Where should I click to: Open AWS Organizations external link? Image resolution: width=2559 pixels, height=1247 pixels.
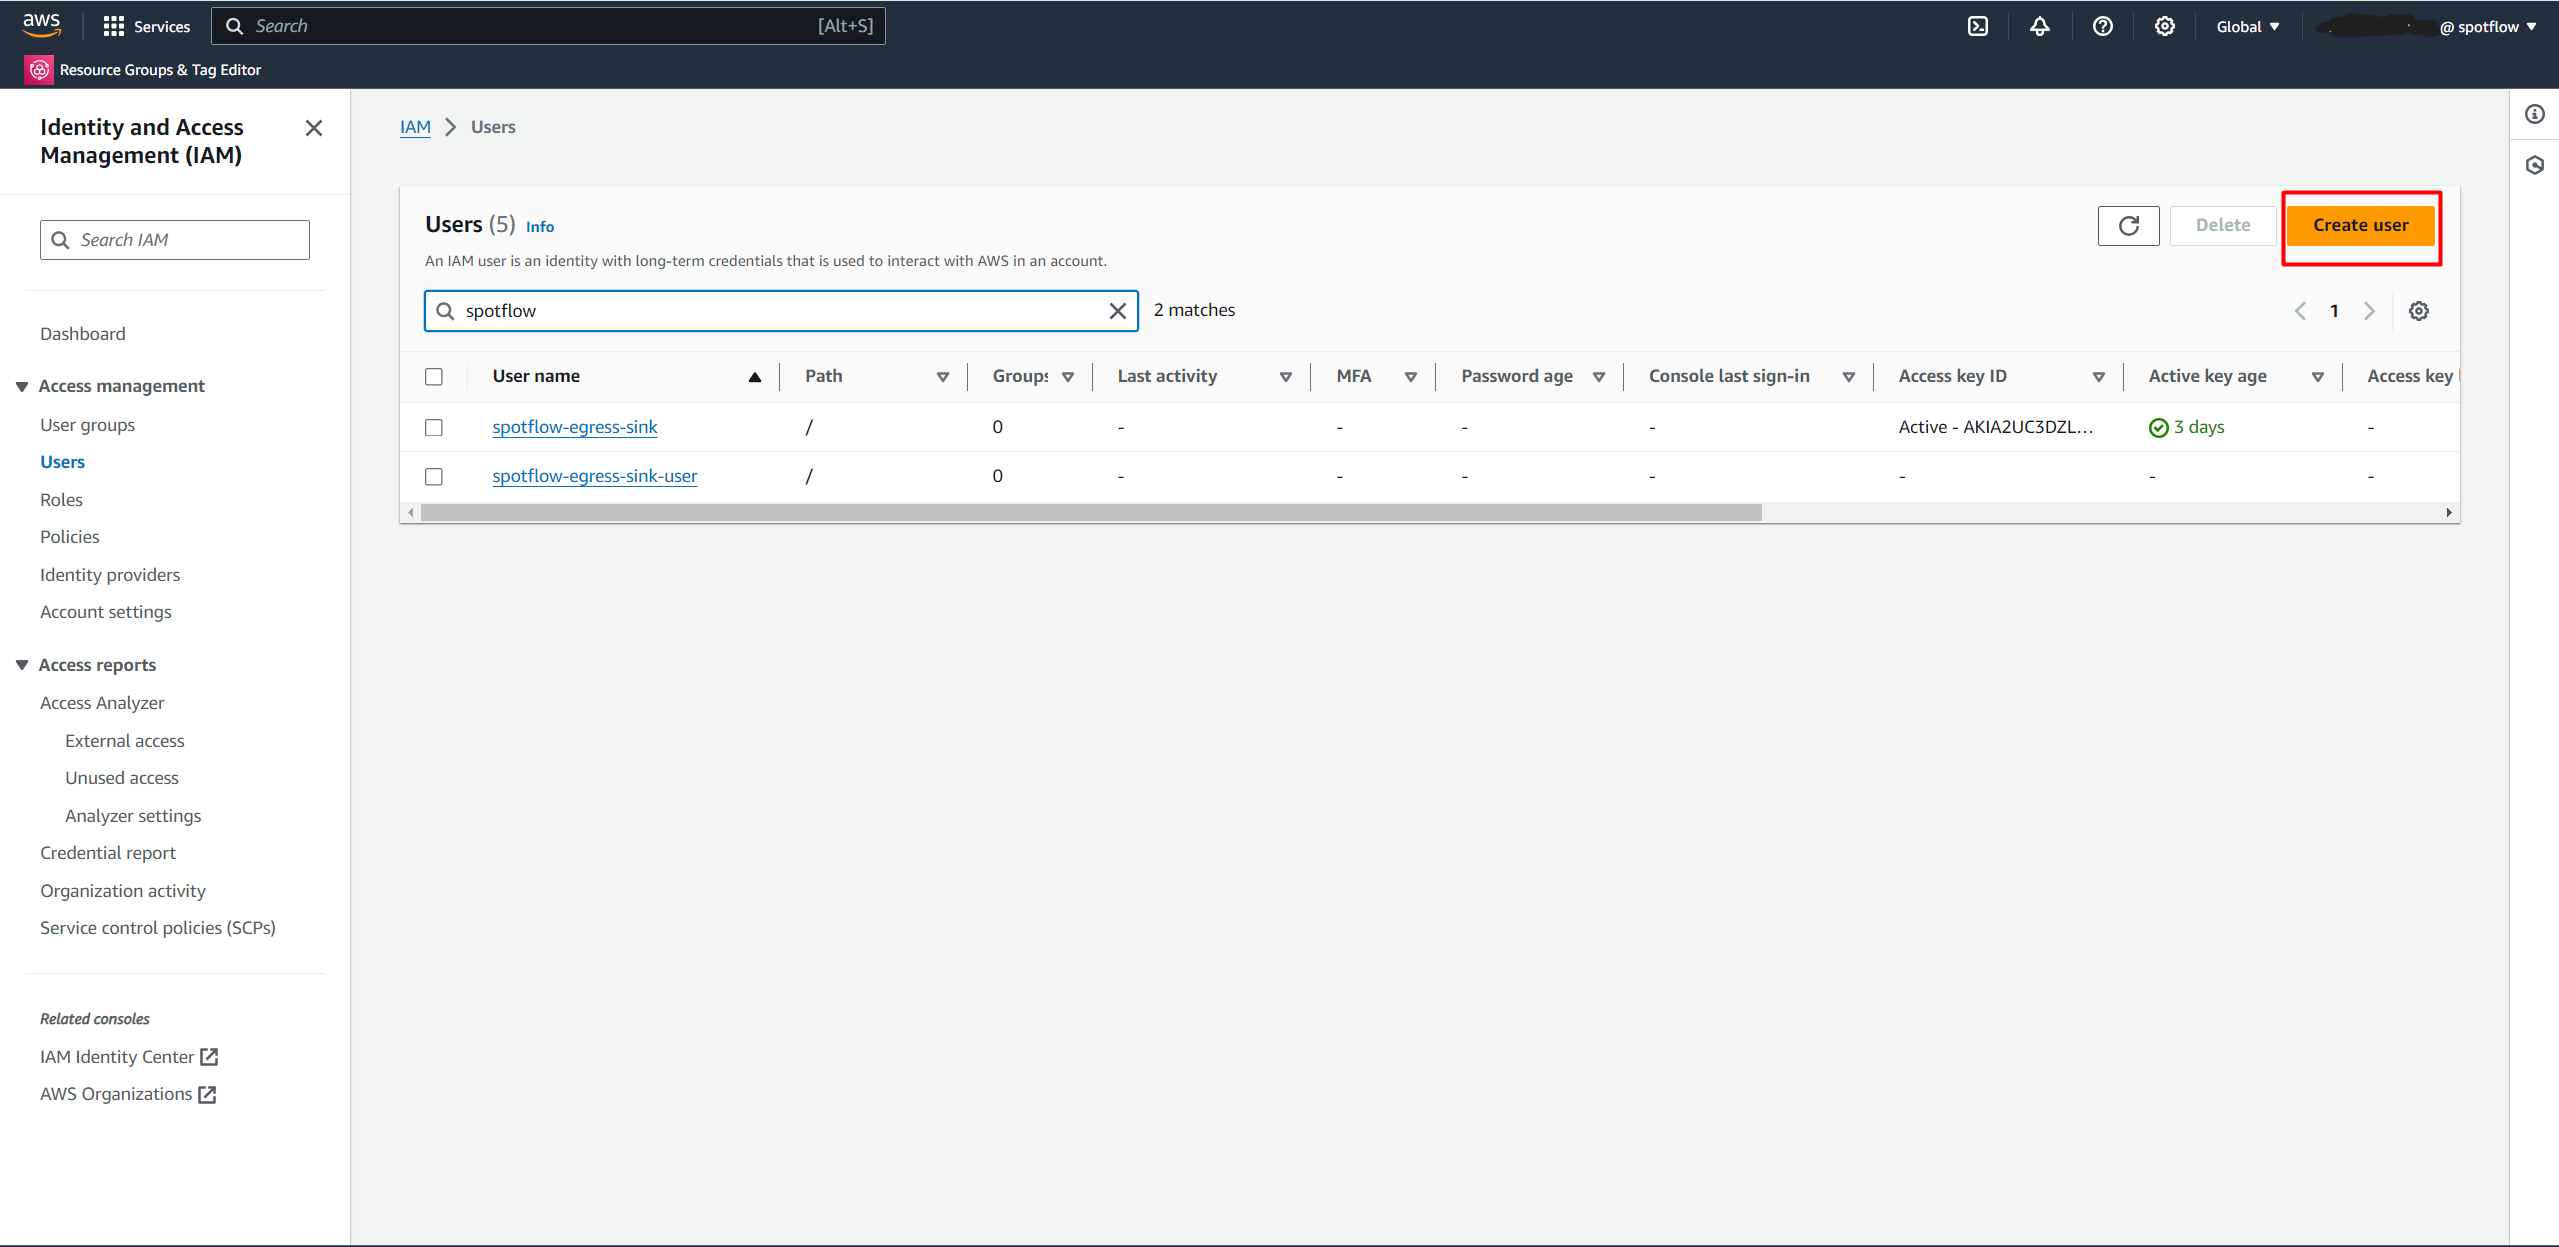point(128,1094)
